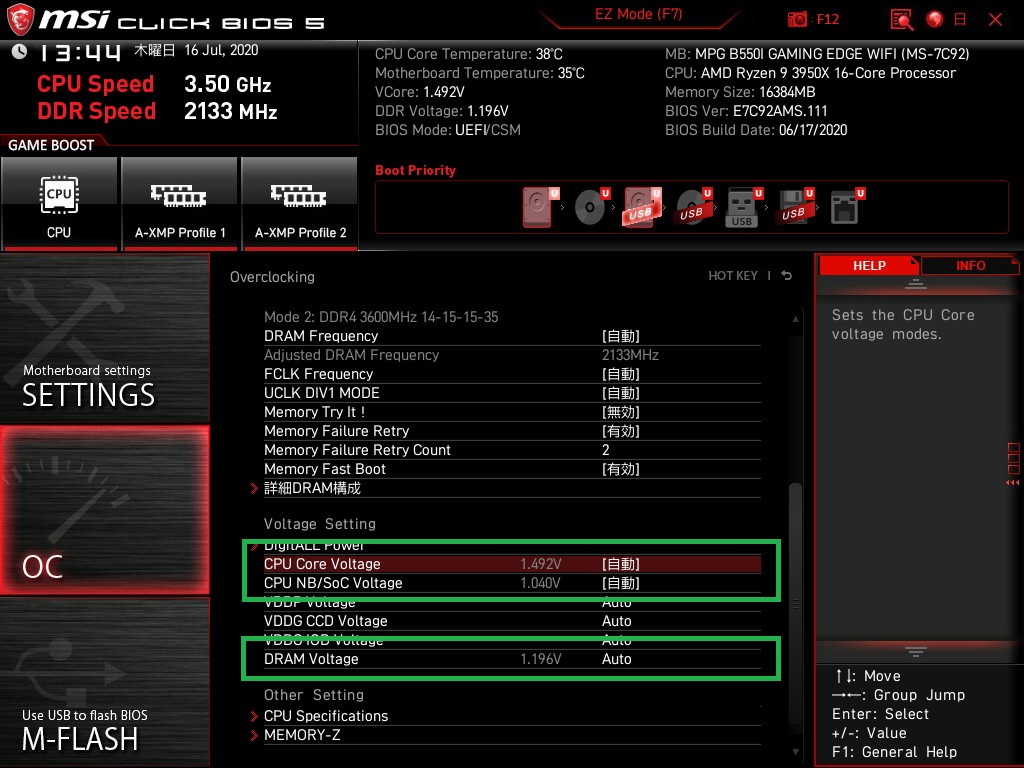The width and height of the screenshot is (1024, 768).
Task: Select the Mode 2: DDR4 3600MHz text
Action: point(381,317)
